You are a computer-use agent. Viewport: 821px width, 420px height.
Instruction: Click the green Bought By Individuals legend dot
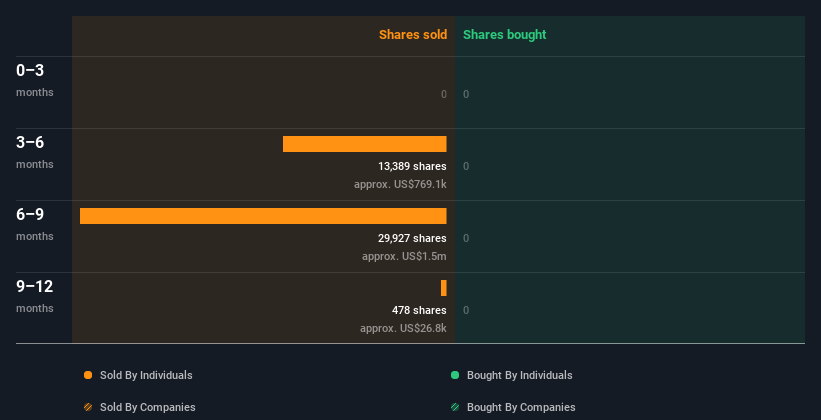click(x=455, y=375)
